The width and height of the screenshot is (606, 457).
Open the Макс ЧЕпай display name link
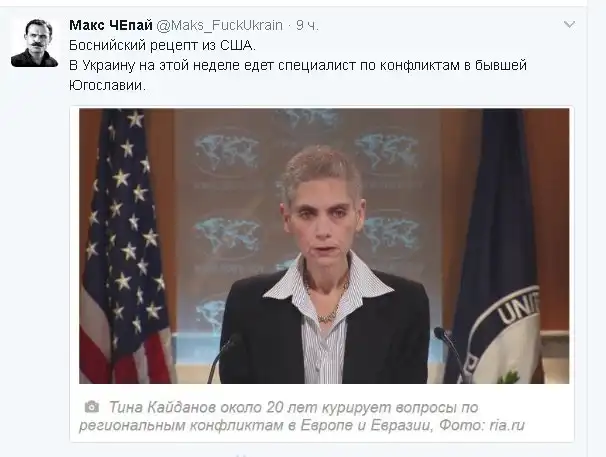pos(111,25)
